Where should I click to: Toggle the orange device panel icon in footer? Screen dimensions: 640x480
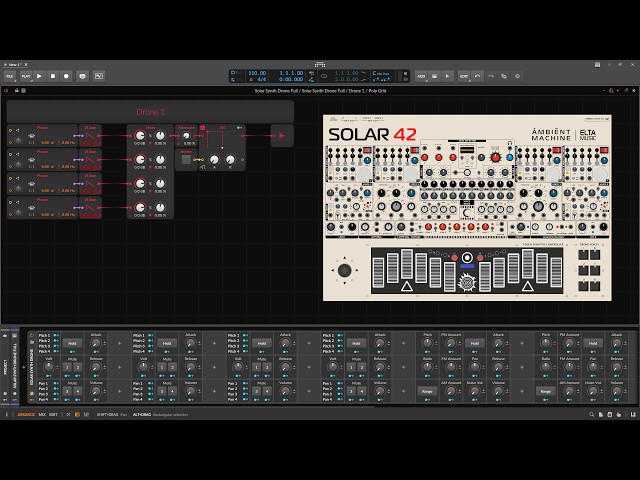77,415
